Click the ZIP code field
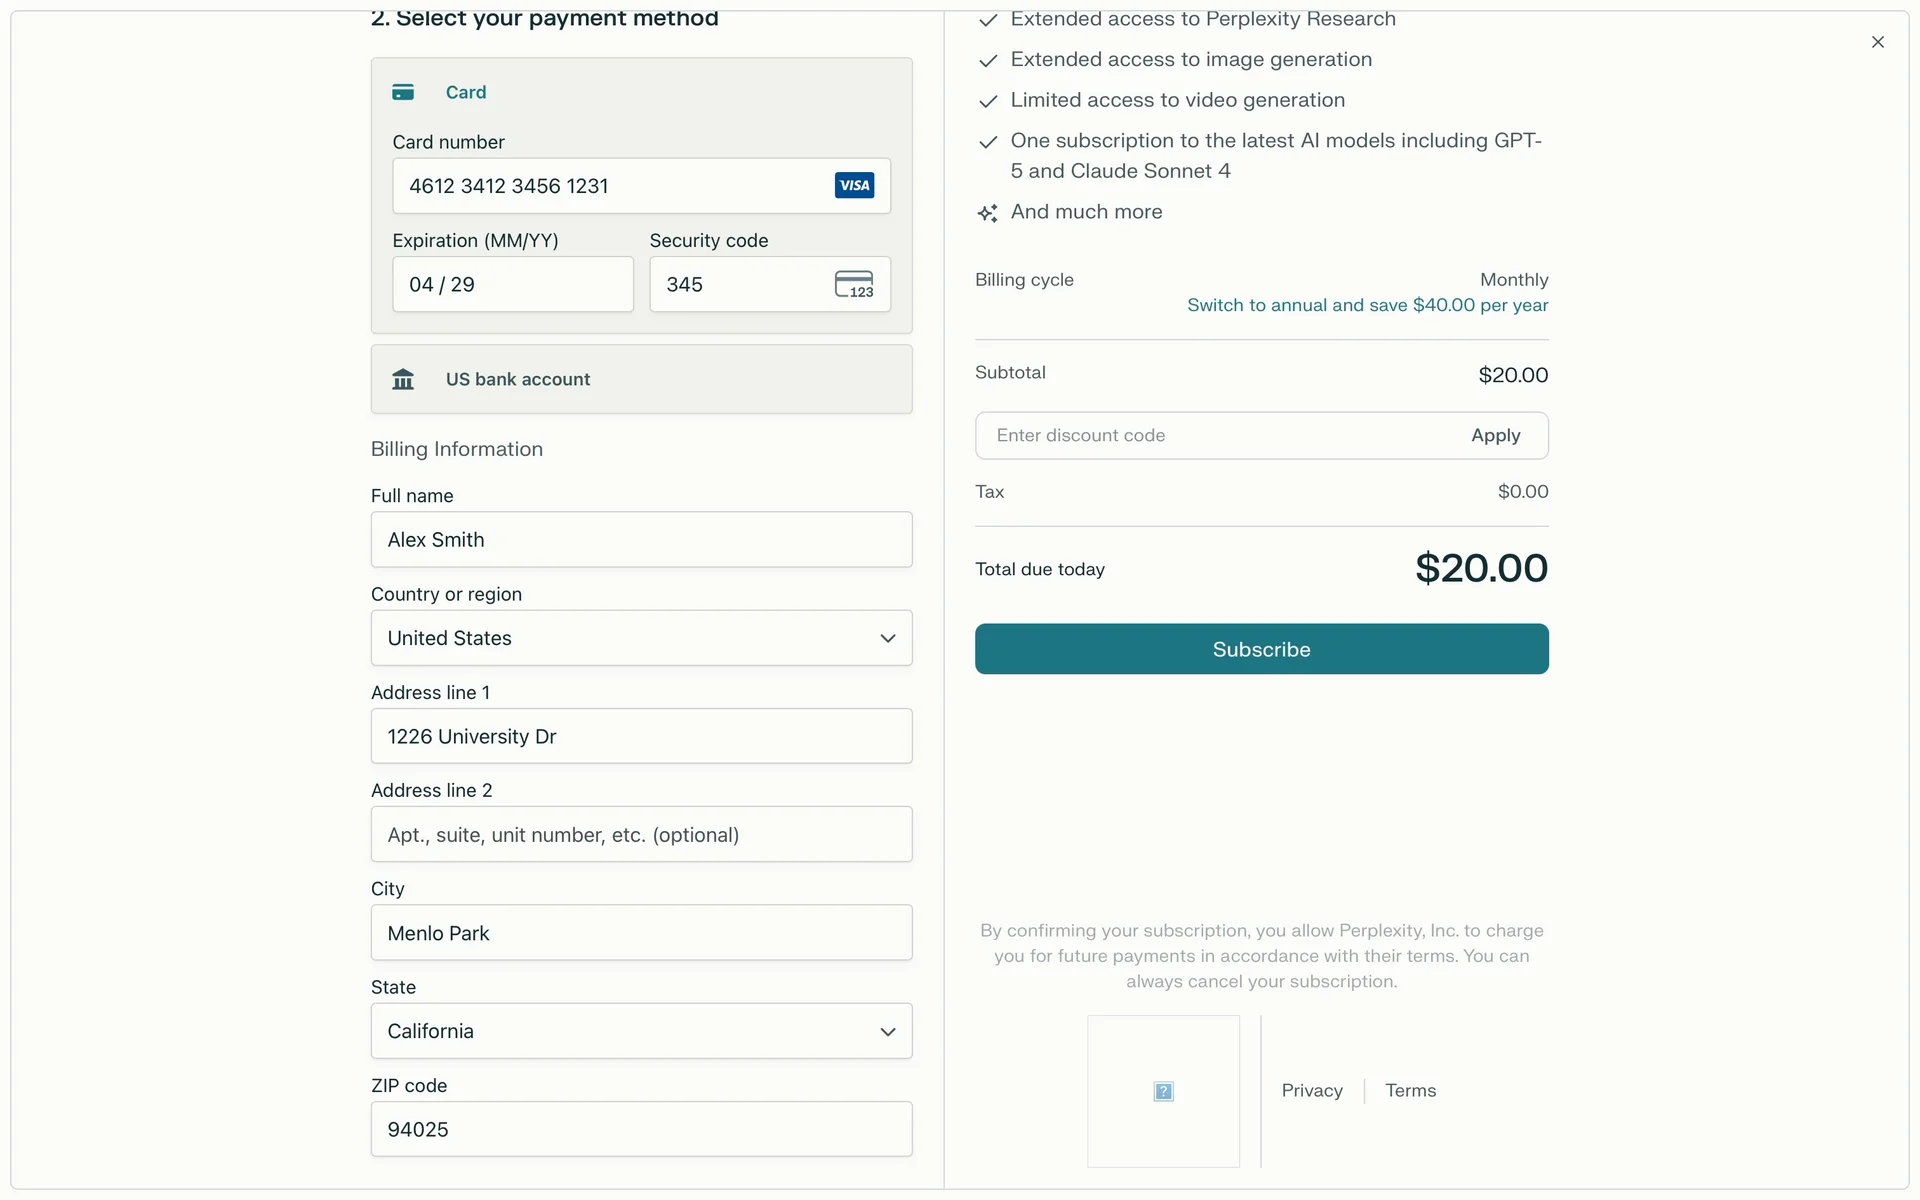The width and height of the screenshot is (1920, 1200). [641, 1129]
